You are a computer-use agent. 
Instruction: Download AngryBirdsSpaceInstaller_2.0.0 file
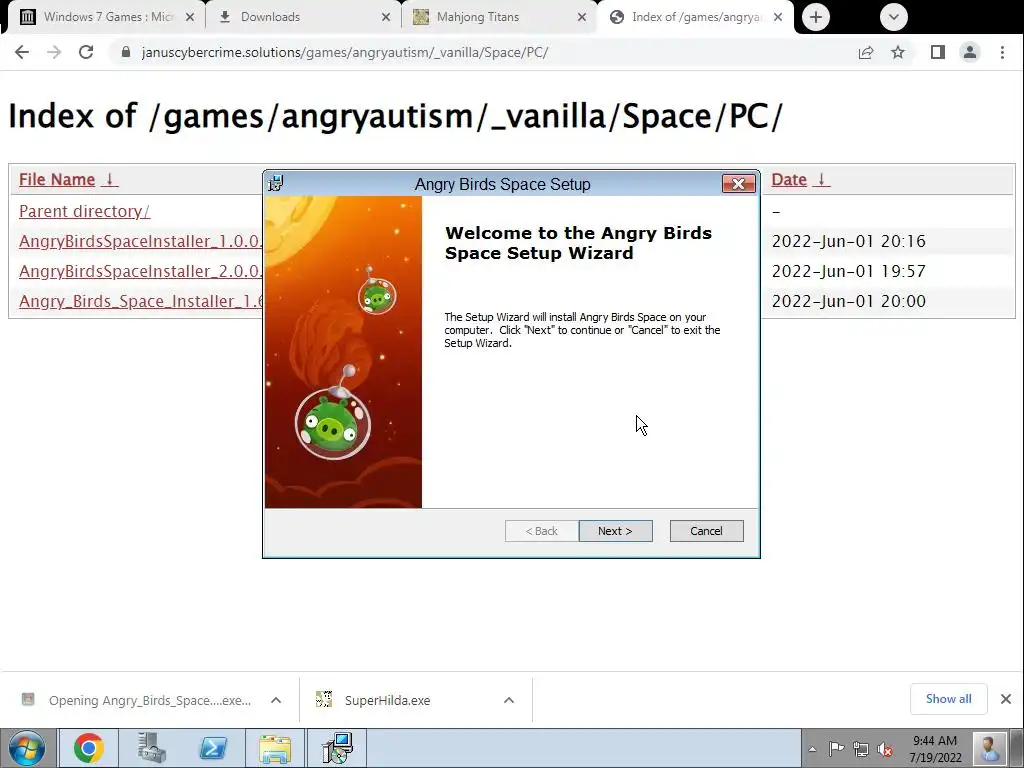(140, 271)
